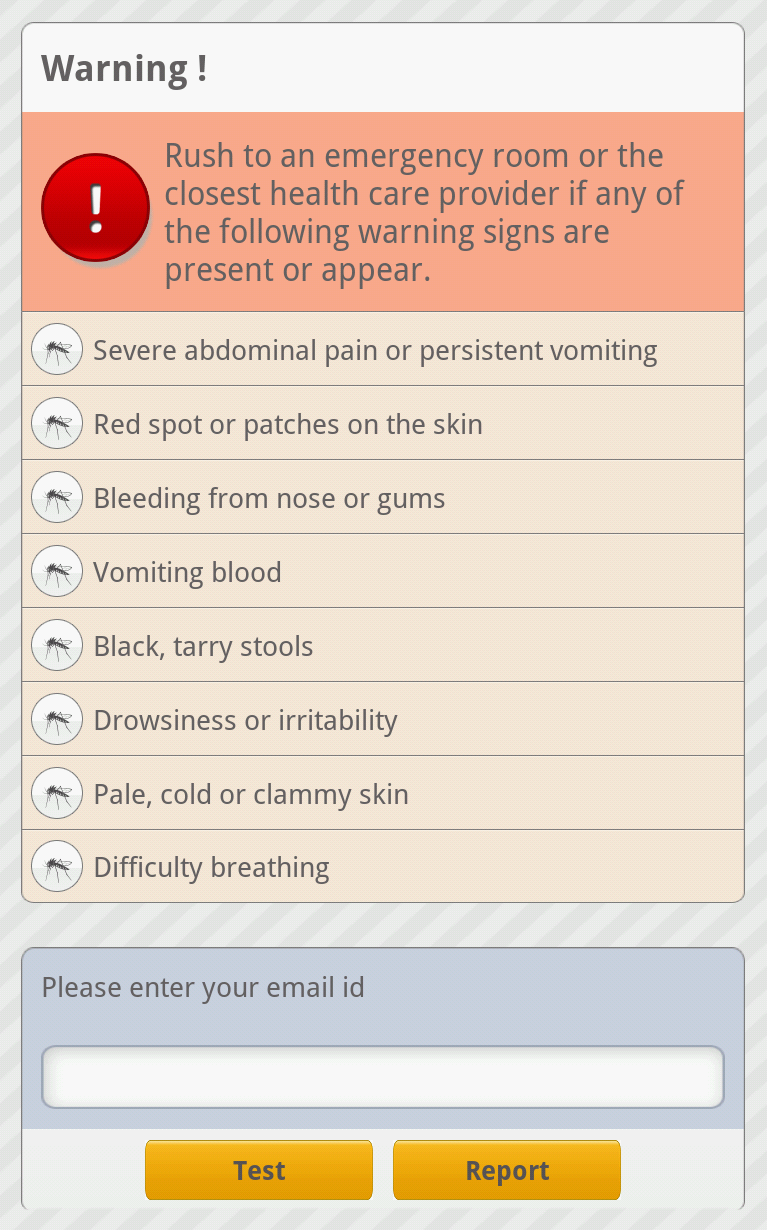Click mosquito icon beside Vomiting blood

pos(57,571)
